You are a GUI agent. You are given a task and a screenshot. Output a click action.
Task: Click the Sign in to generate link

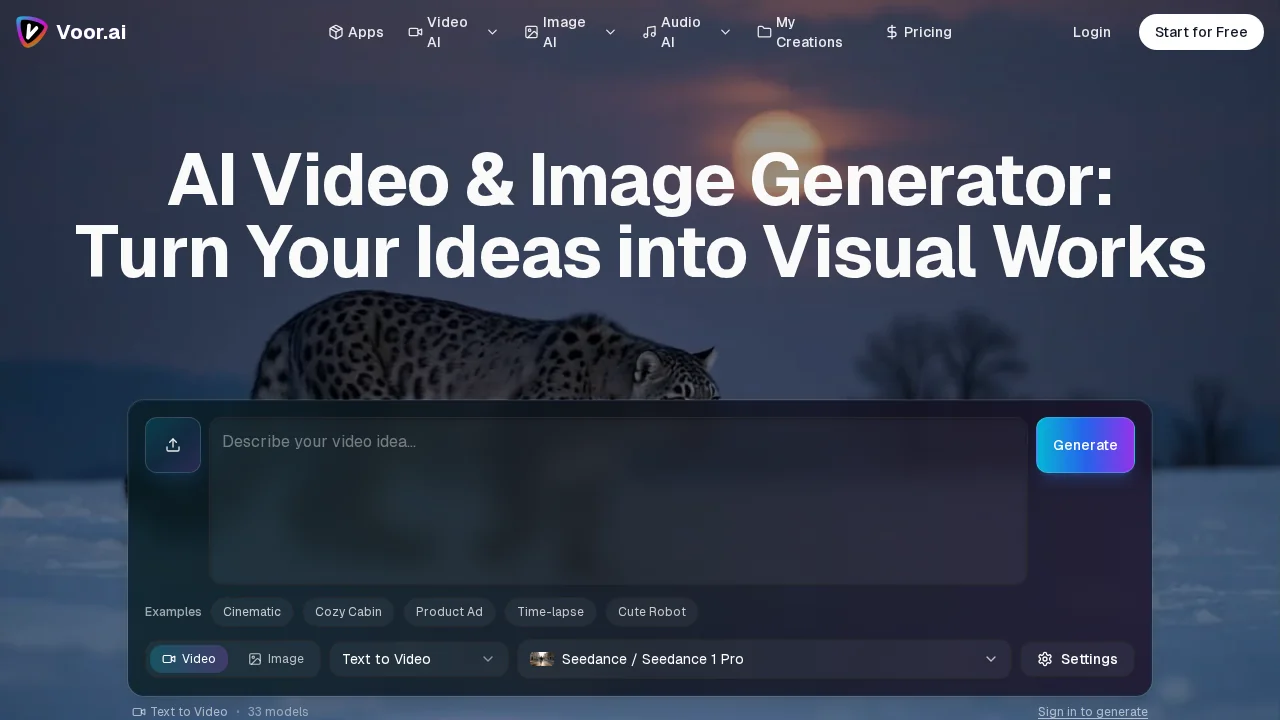coord(1093,711)
